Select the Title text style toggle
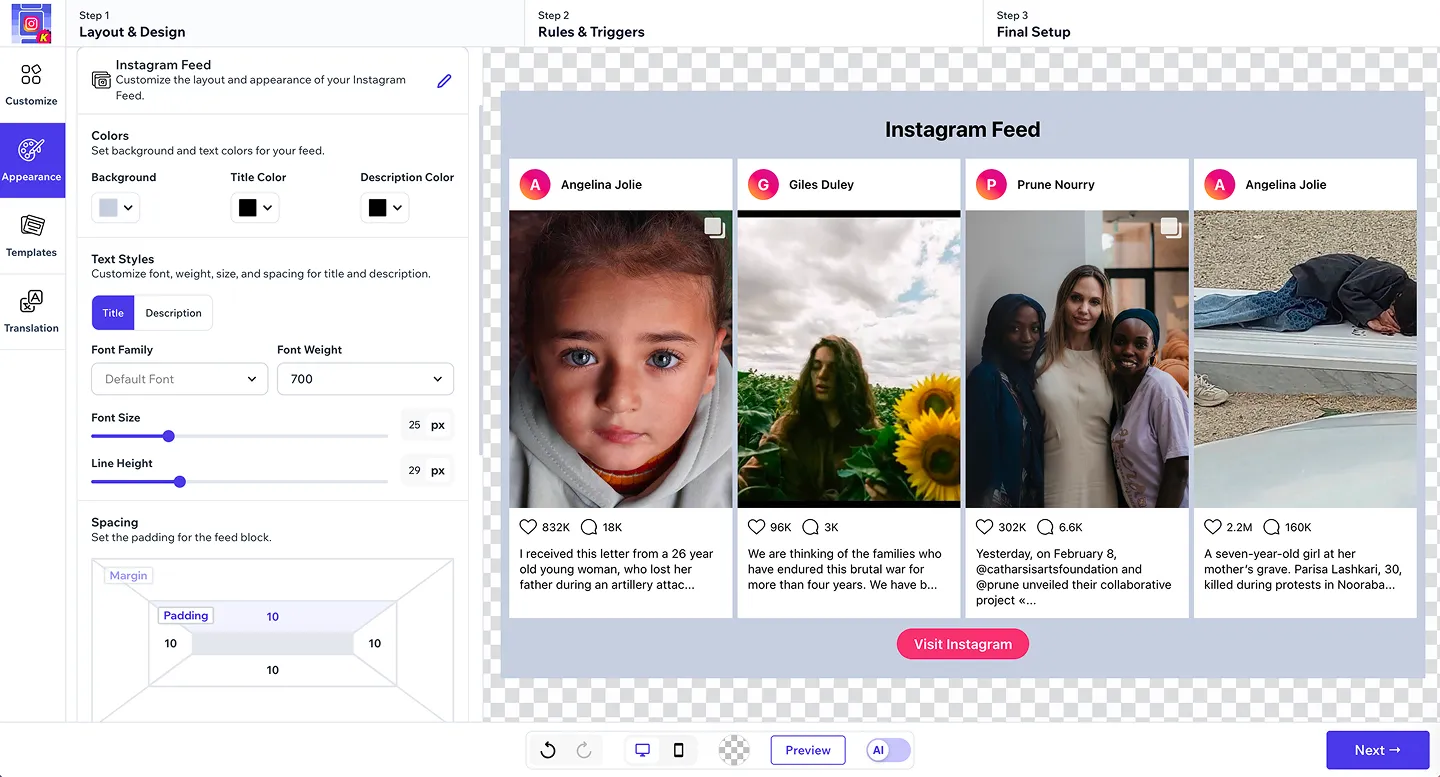1440x777 pixels. coord(113,313)
